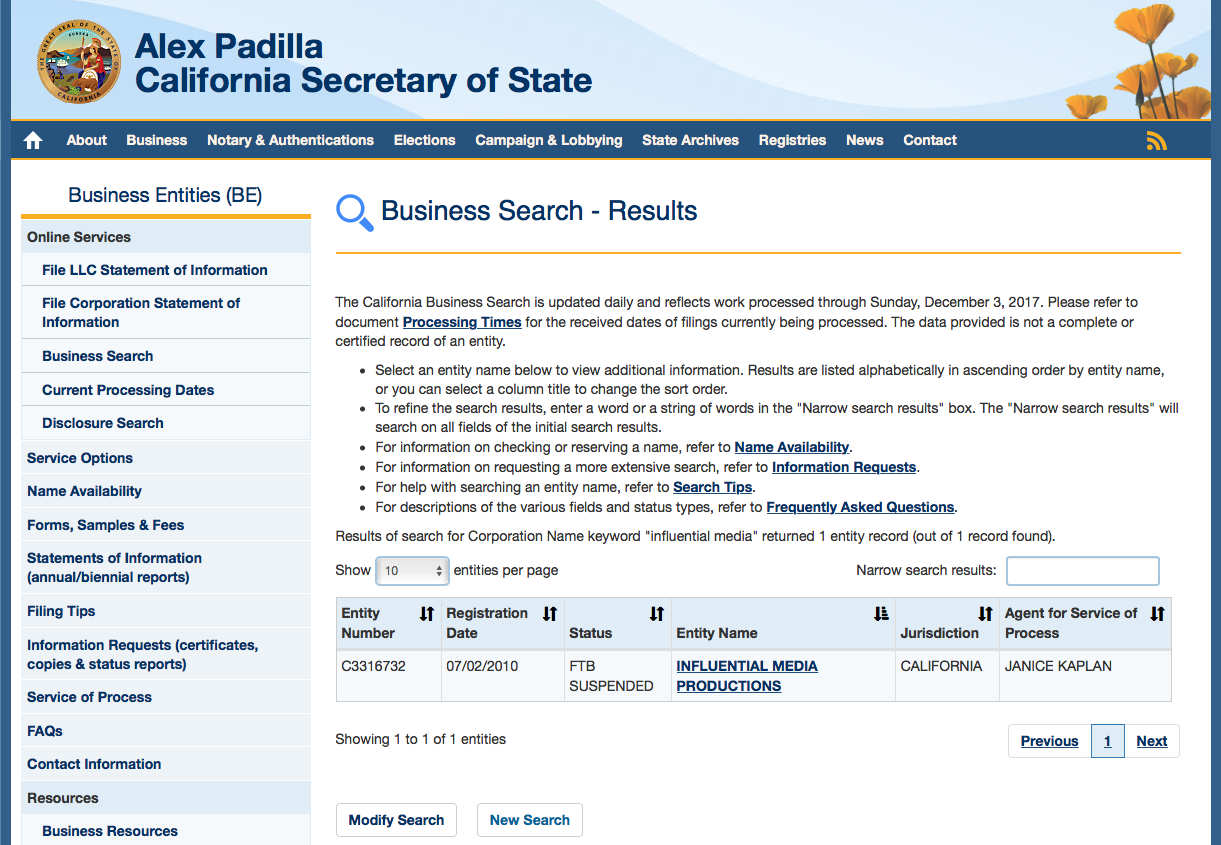Sort by Agent for Service of Process

coord(1157,614)
